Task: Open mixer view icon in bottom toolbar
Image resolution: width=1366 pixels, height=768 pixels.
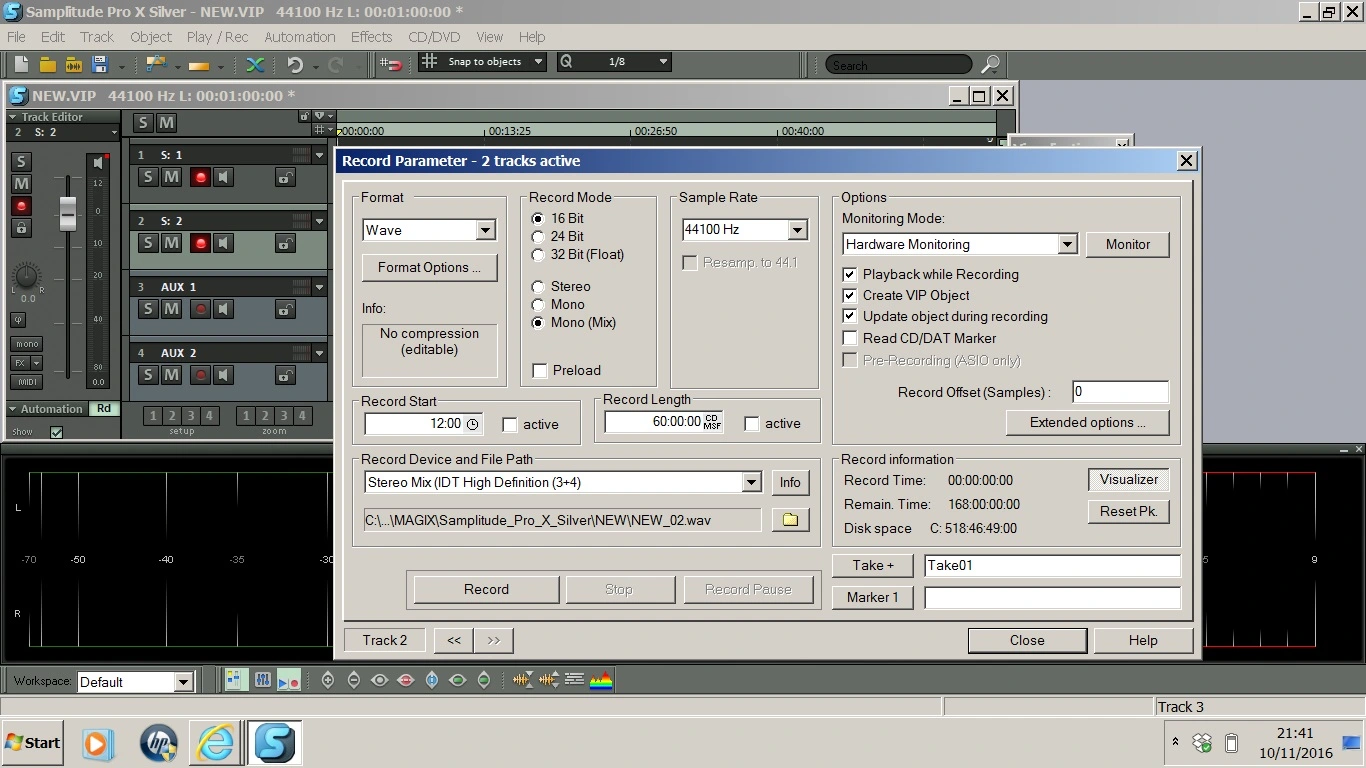Action: [262, 680]
